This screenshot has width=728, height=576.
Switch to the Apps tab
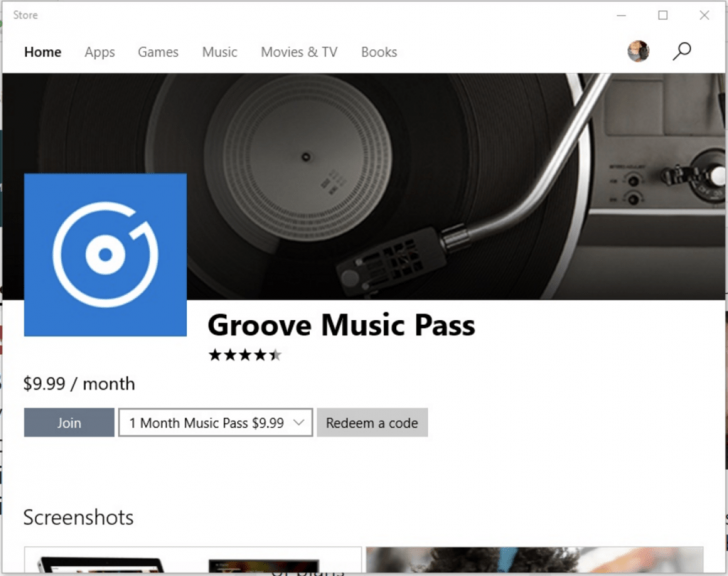(100, 52)
